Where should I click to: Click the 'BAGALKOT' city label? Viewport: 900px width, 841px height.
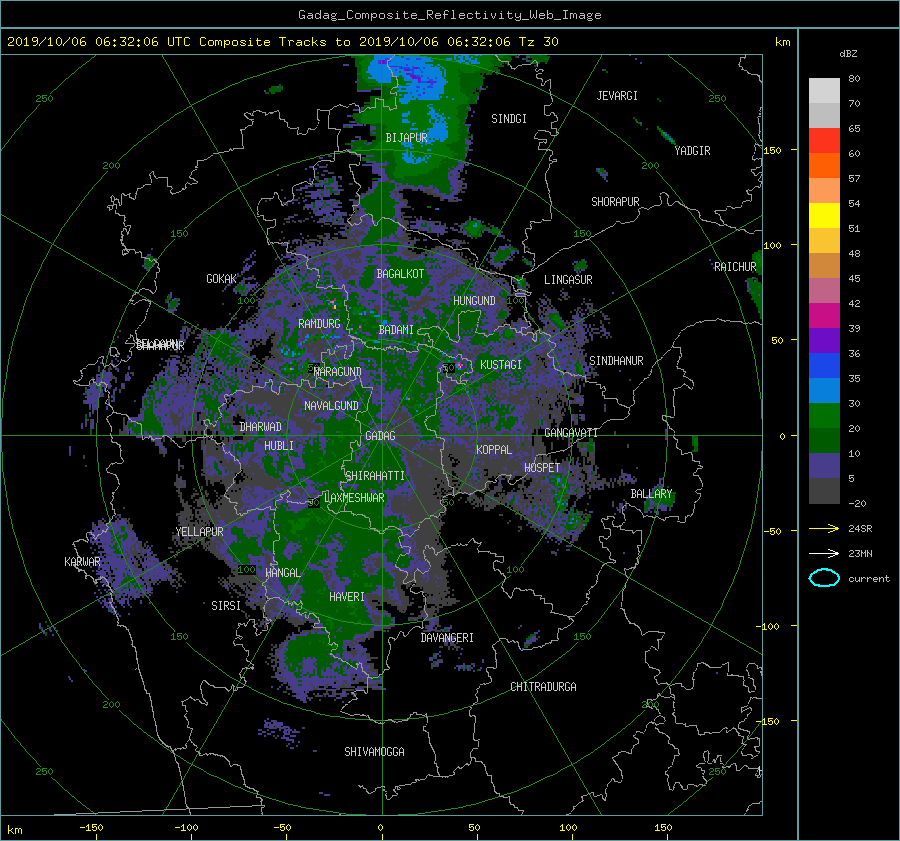pyautogui.click(x=400, y=274)
